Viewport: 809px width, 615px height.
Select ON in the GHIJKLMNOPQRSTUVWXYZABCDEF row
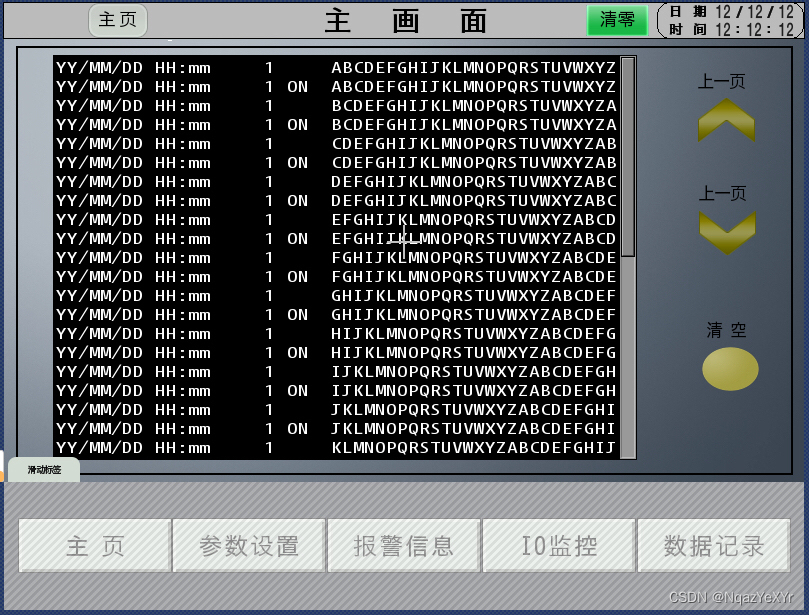point(298,315)
